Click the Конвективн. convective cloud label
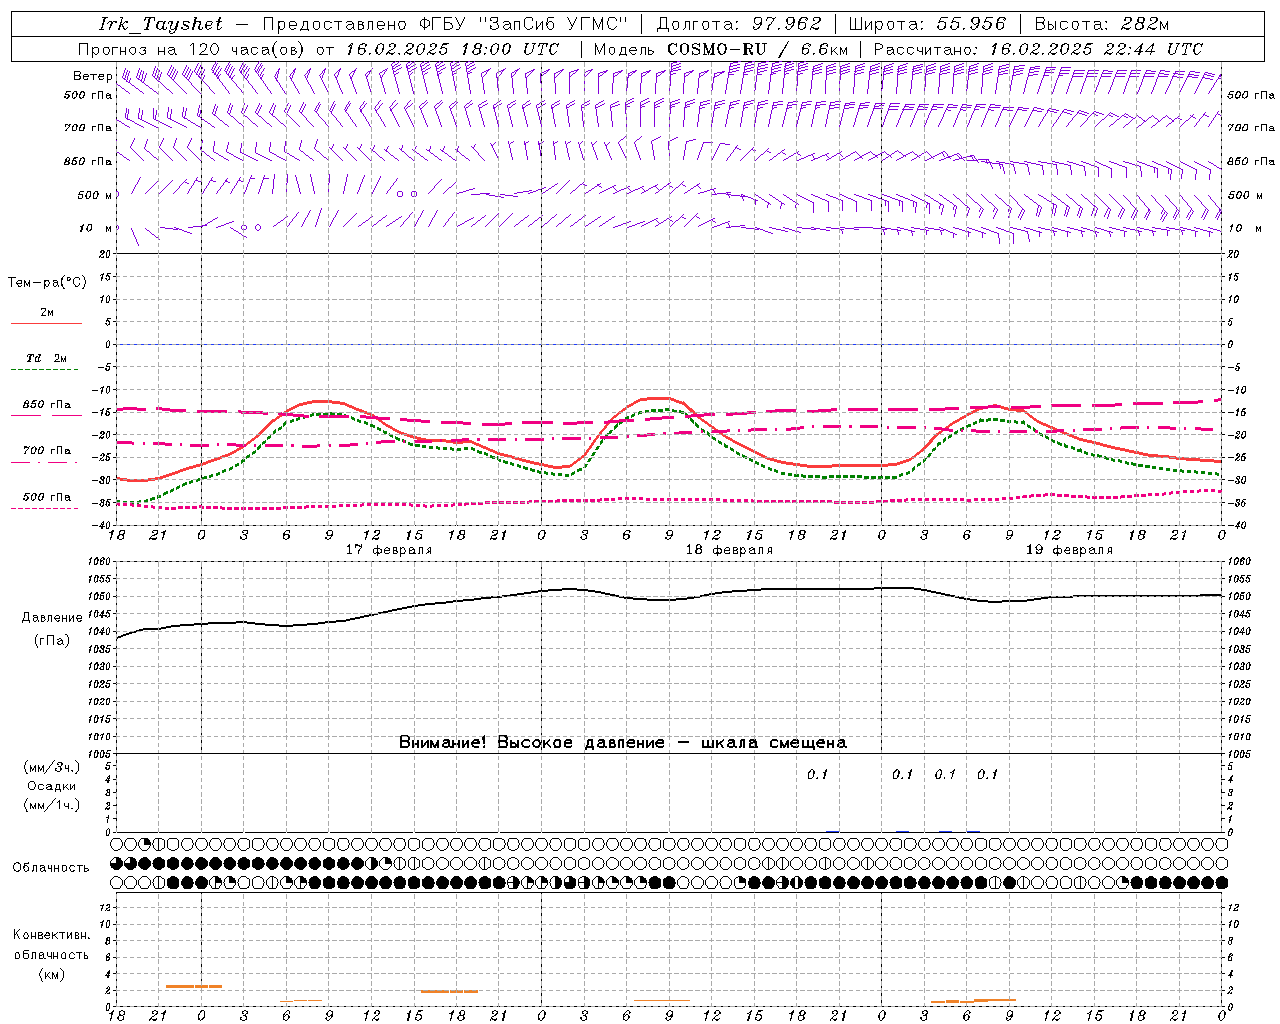 [x=51, y=935]
